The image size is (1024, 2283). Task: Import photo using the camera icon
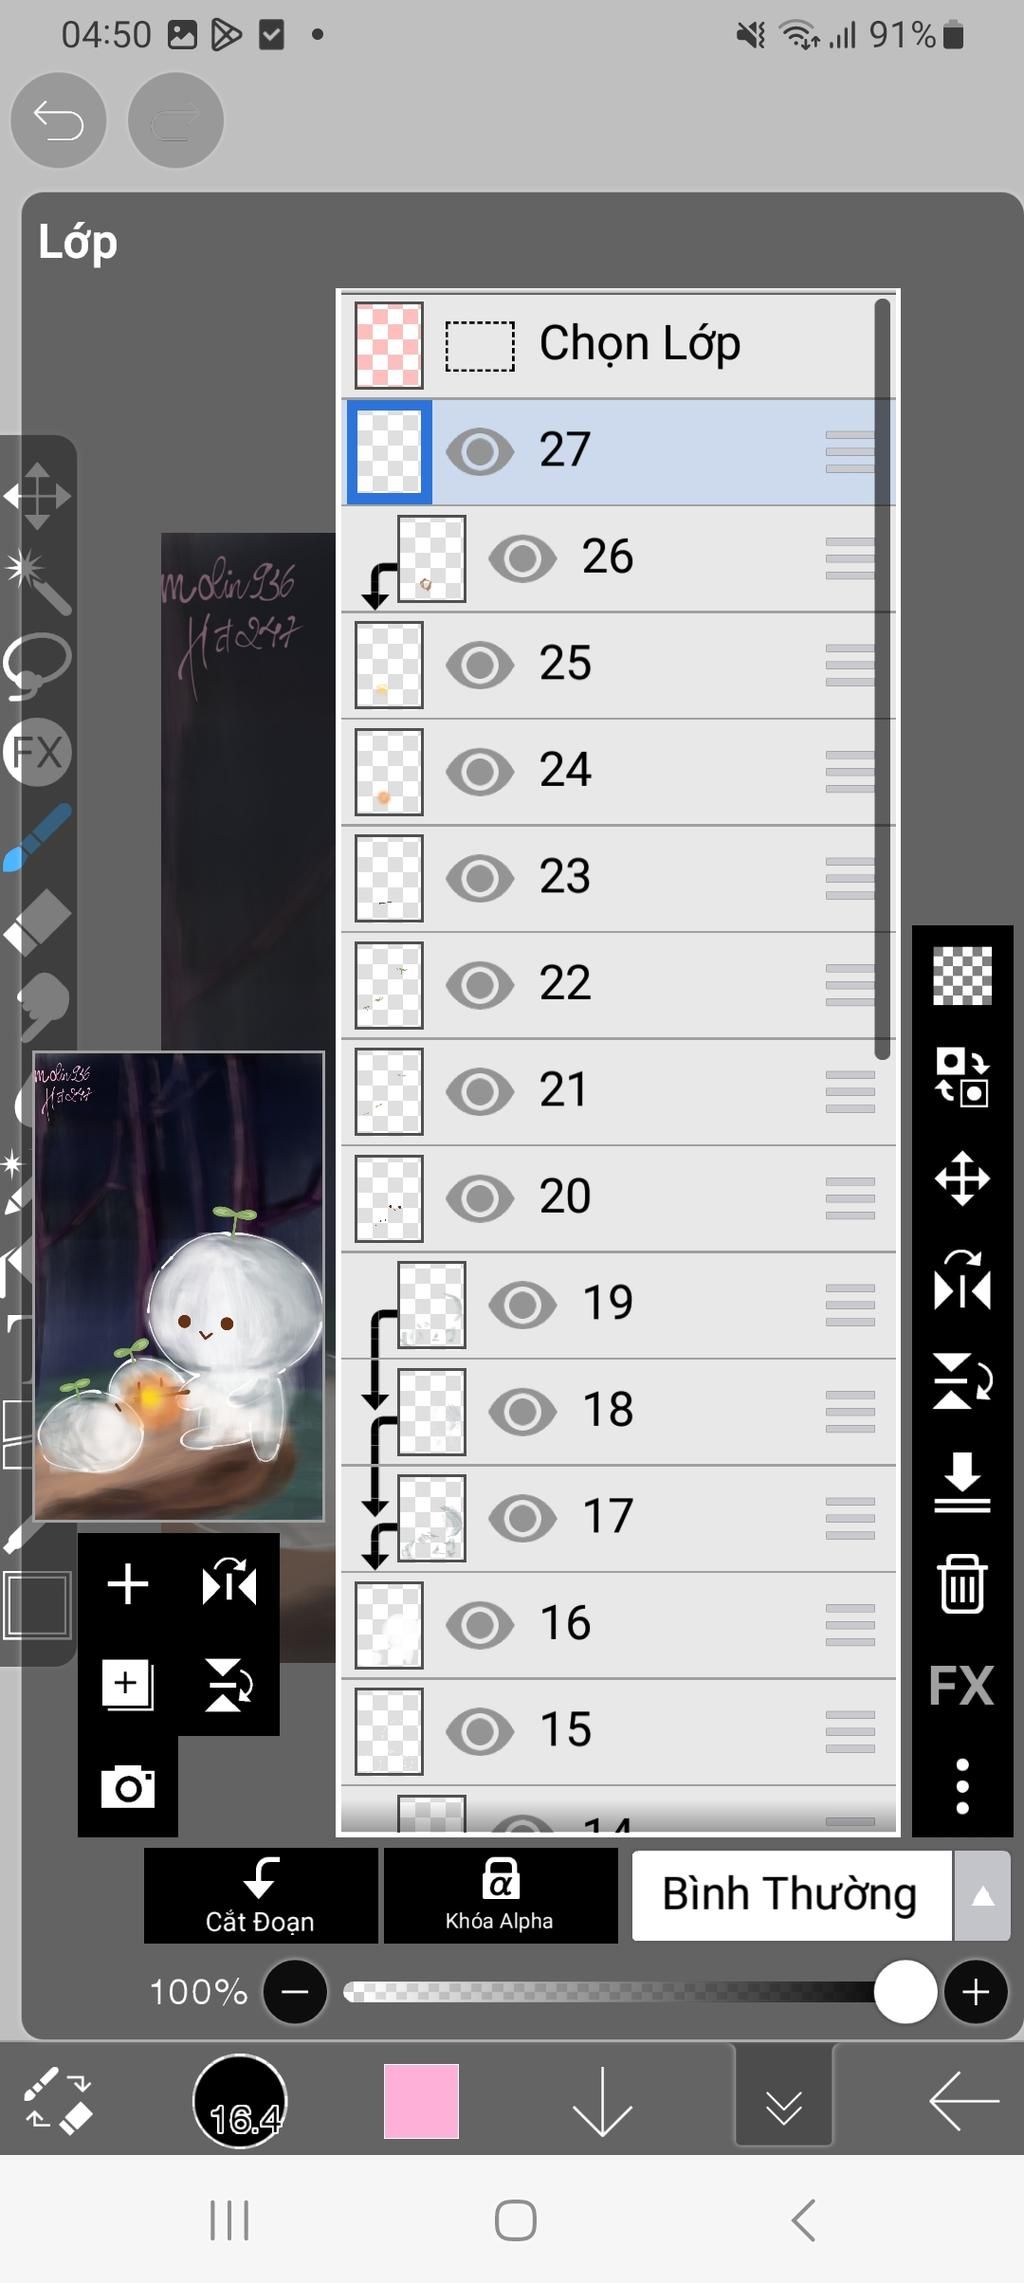128,1786
